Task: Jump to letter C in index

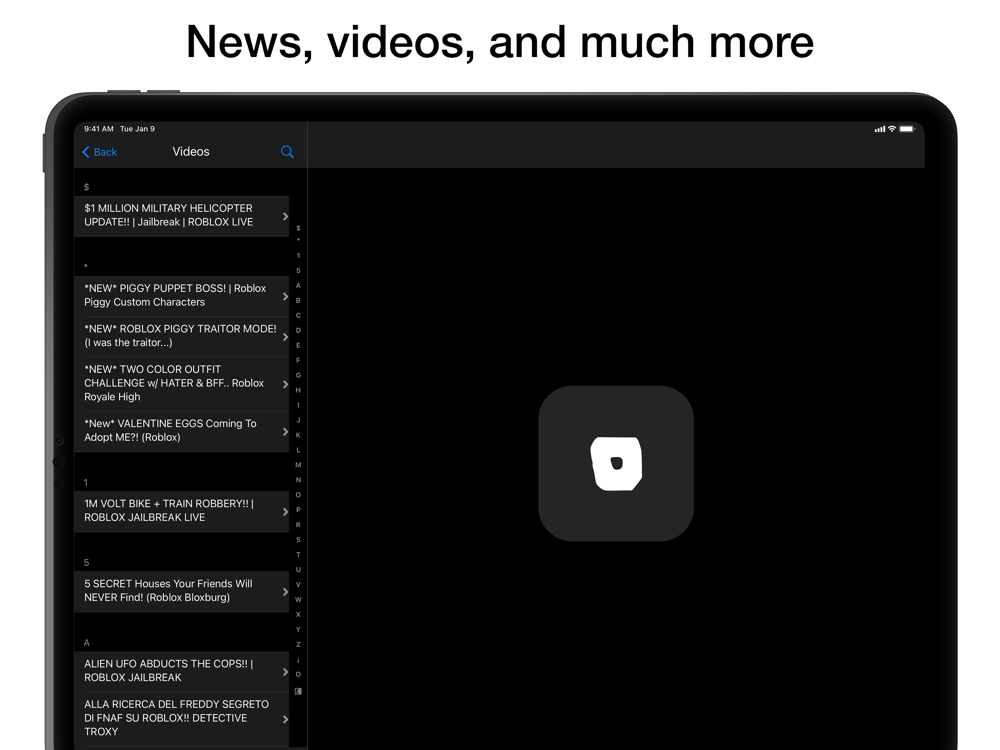Action: (x=298, y=316)
